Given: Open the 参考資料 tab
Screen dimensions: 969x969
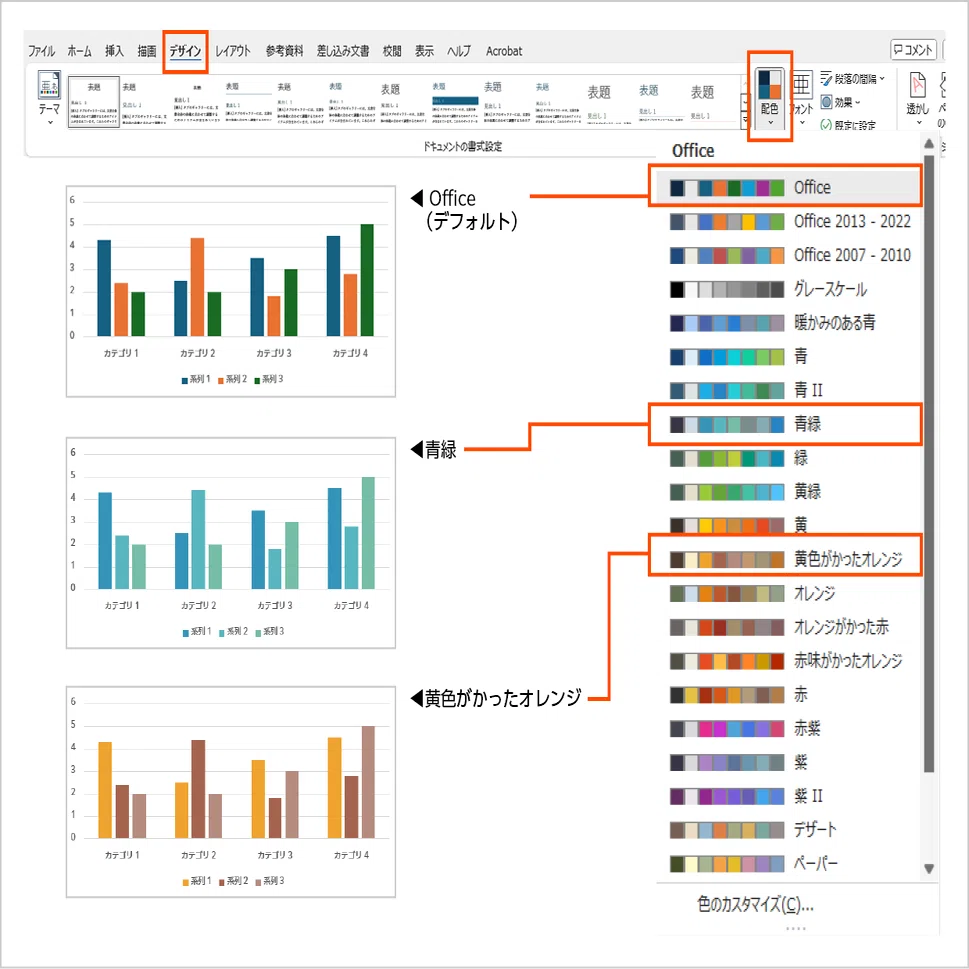Looking at the screenshot, I should pos(284,51).
